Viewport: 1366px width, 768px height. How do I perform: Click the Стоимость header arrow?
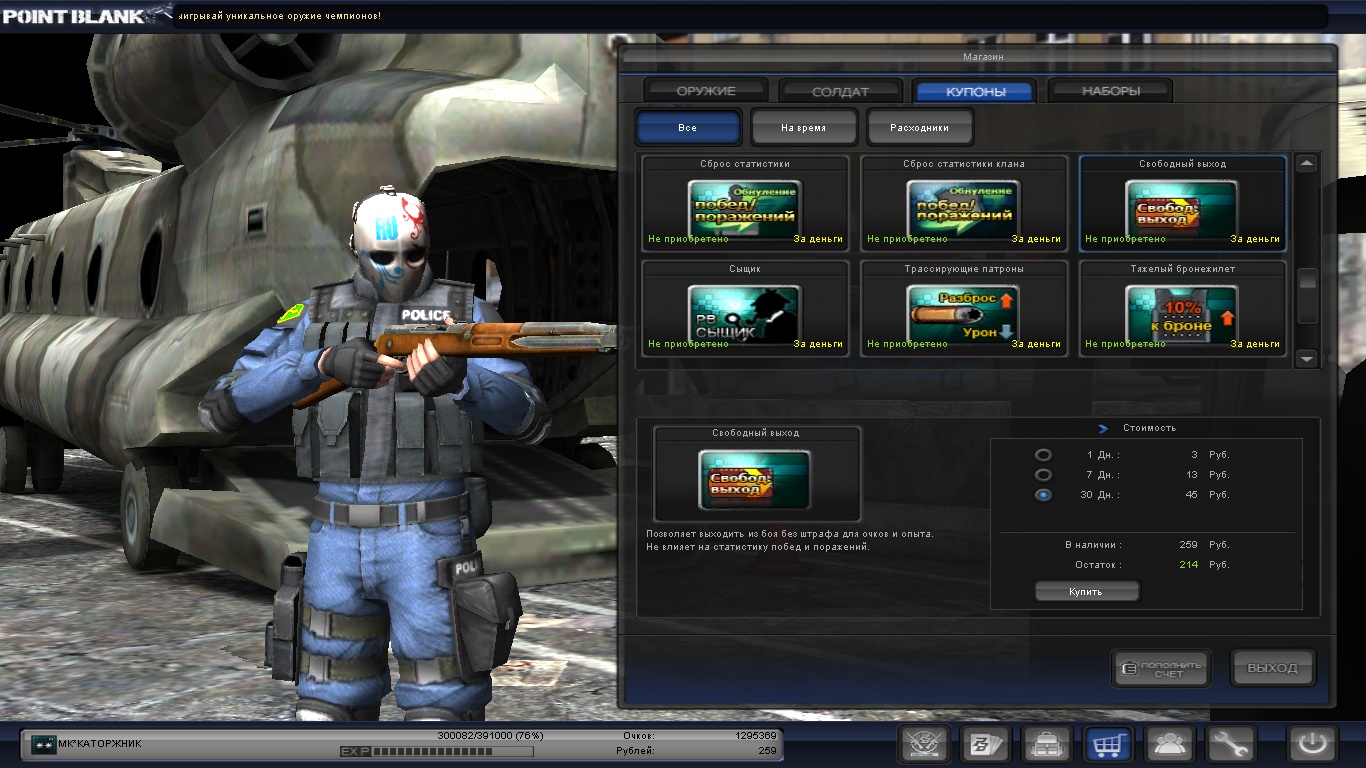tap(1103, 428)
